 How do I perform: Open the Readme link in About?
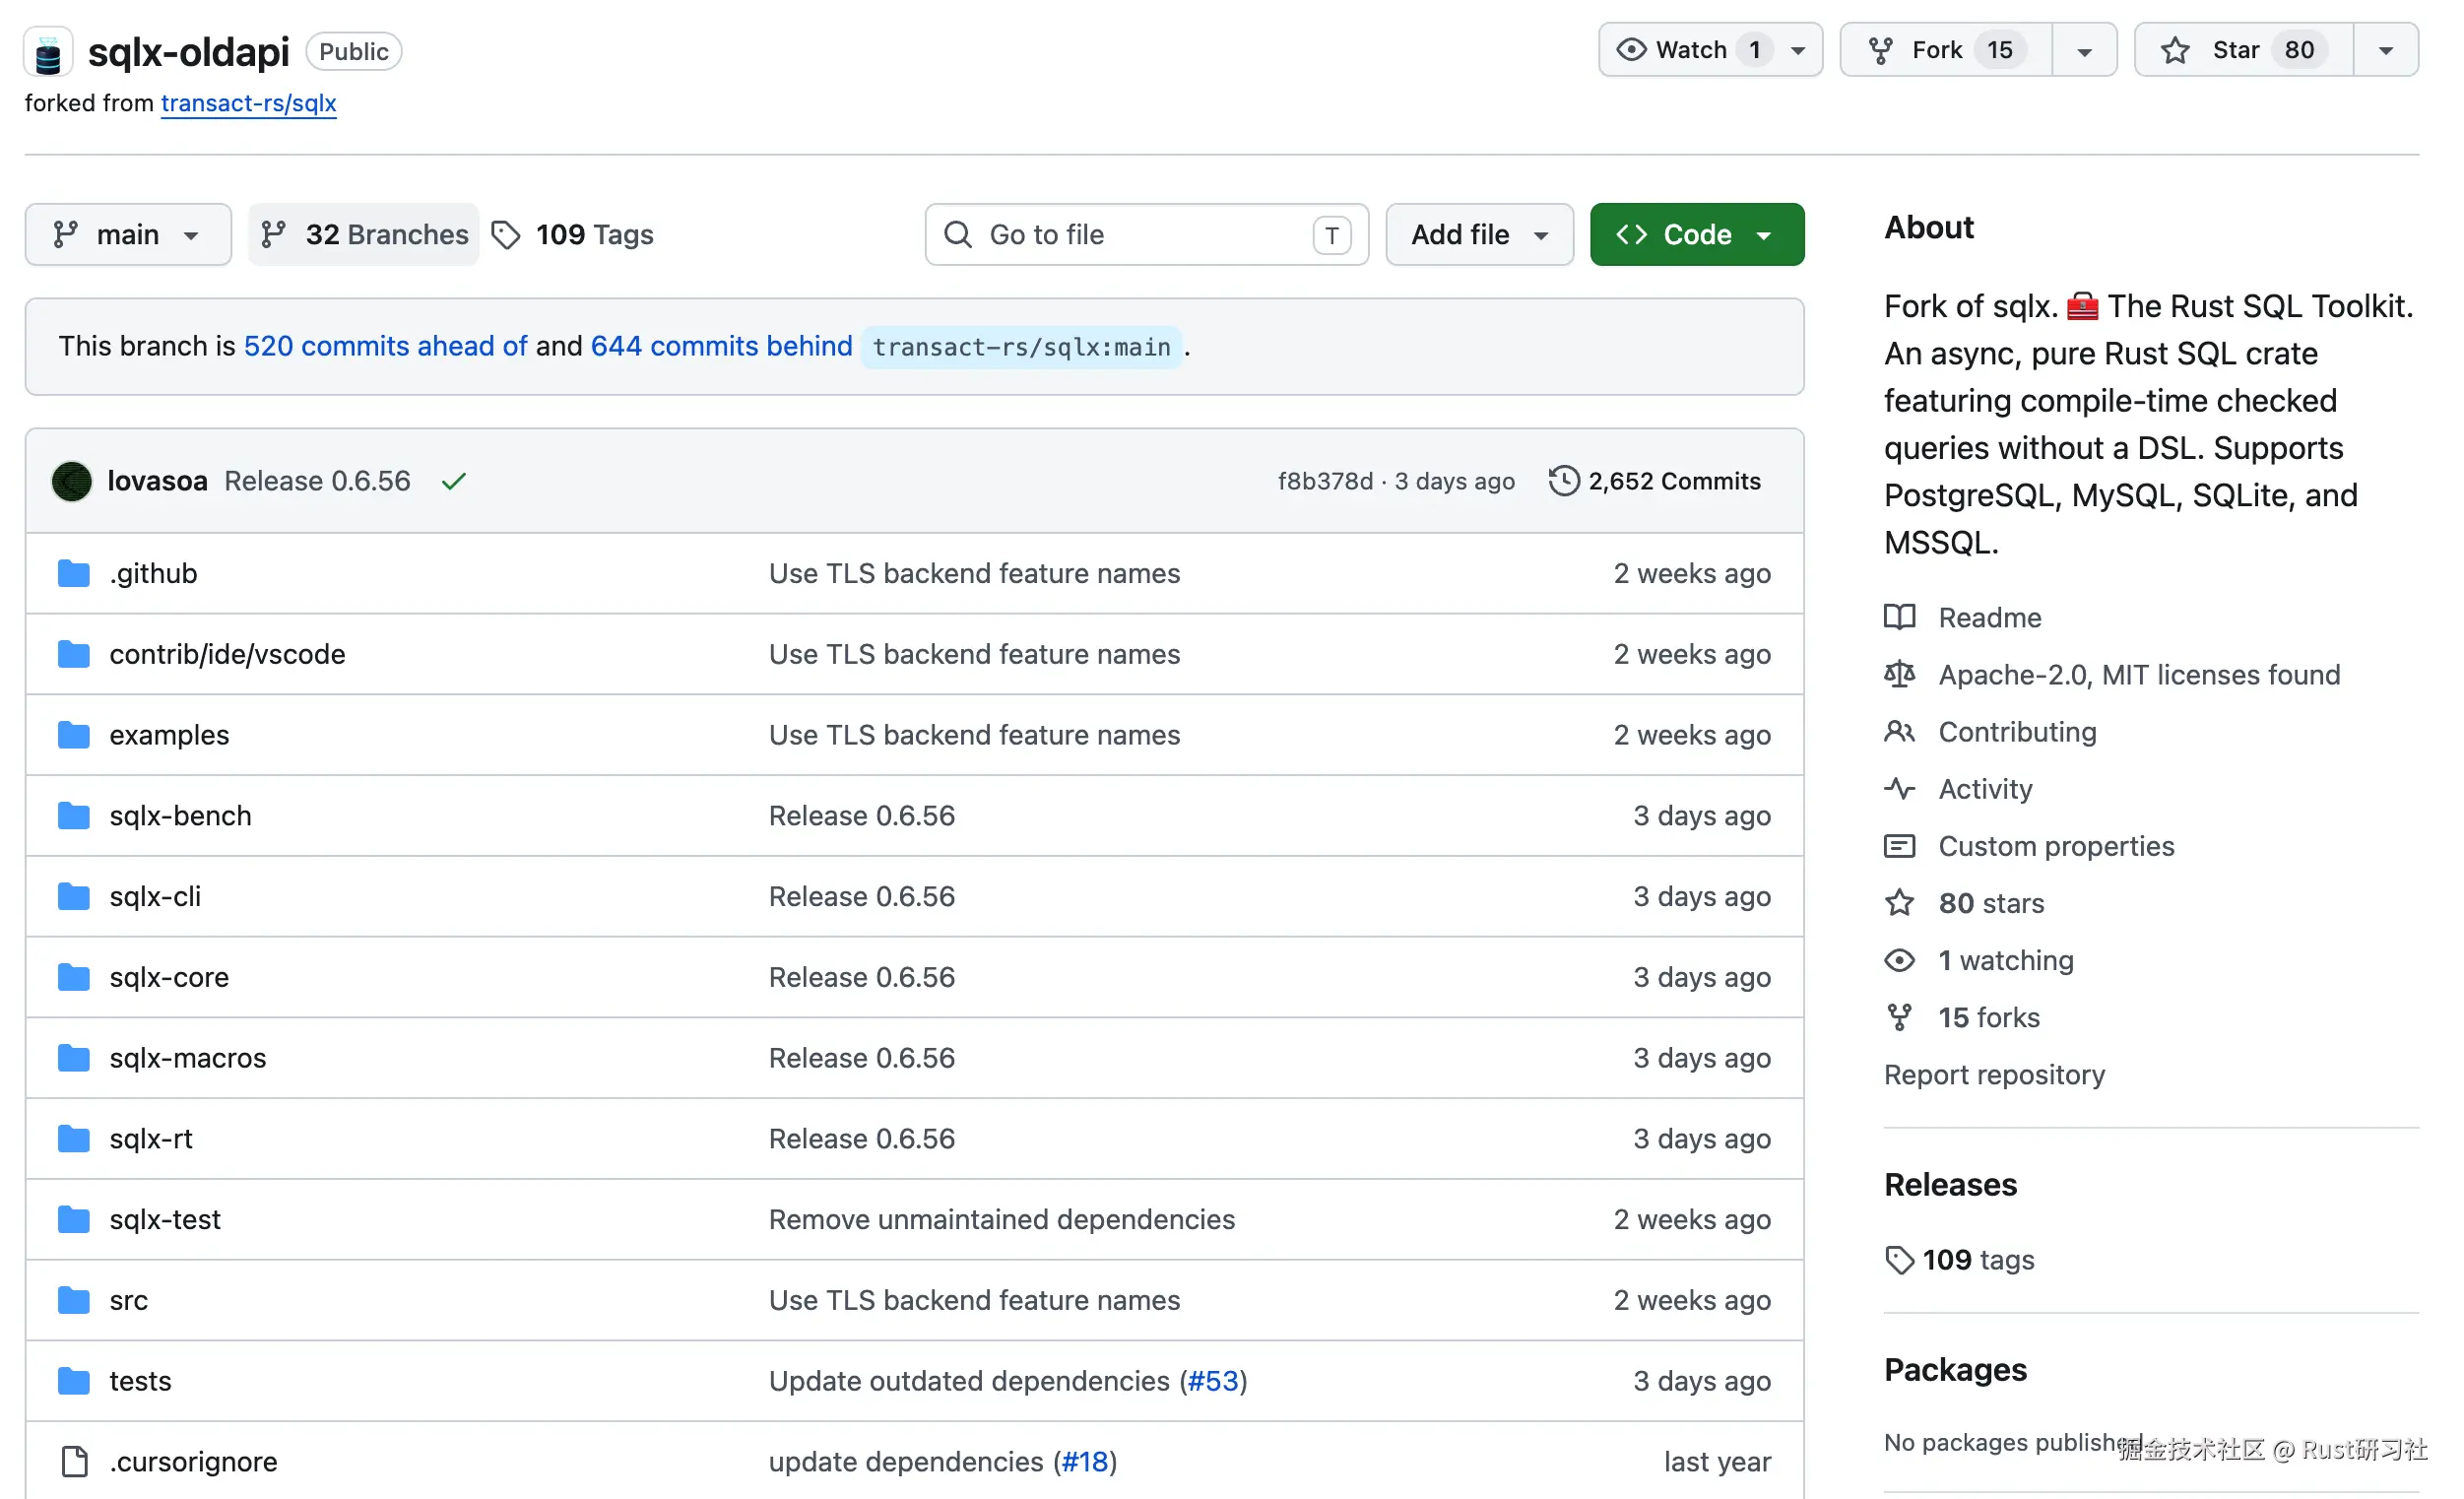point(1991,618)
